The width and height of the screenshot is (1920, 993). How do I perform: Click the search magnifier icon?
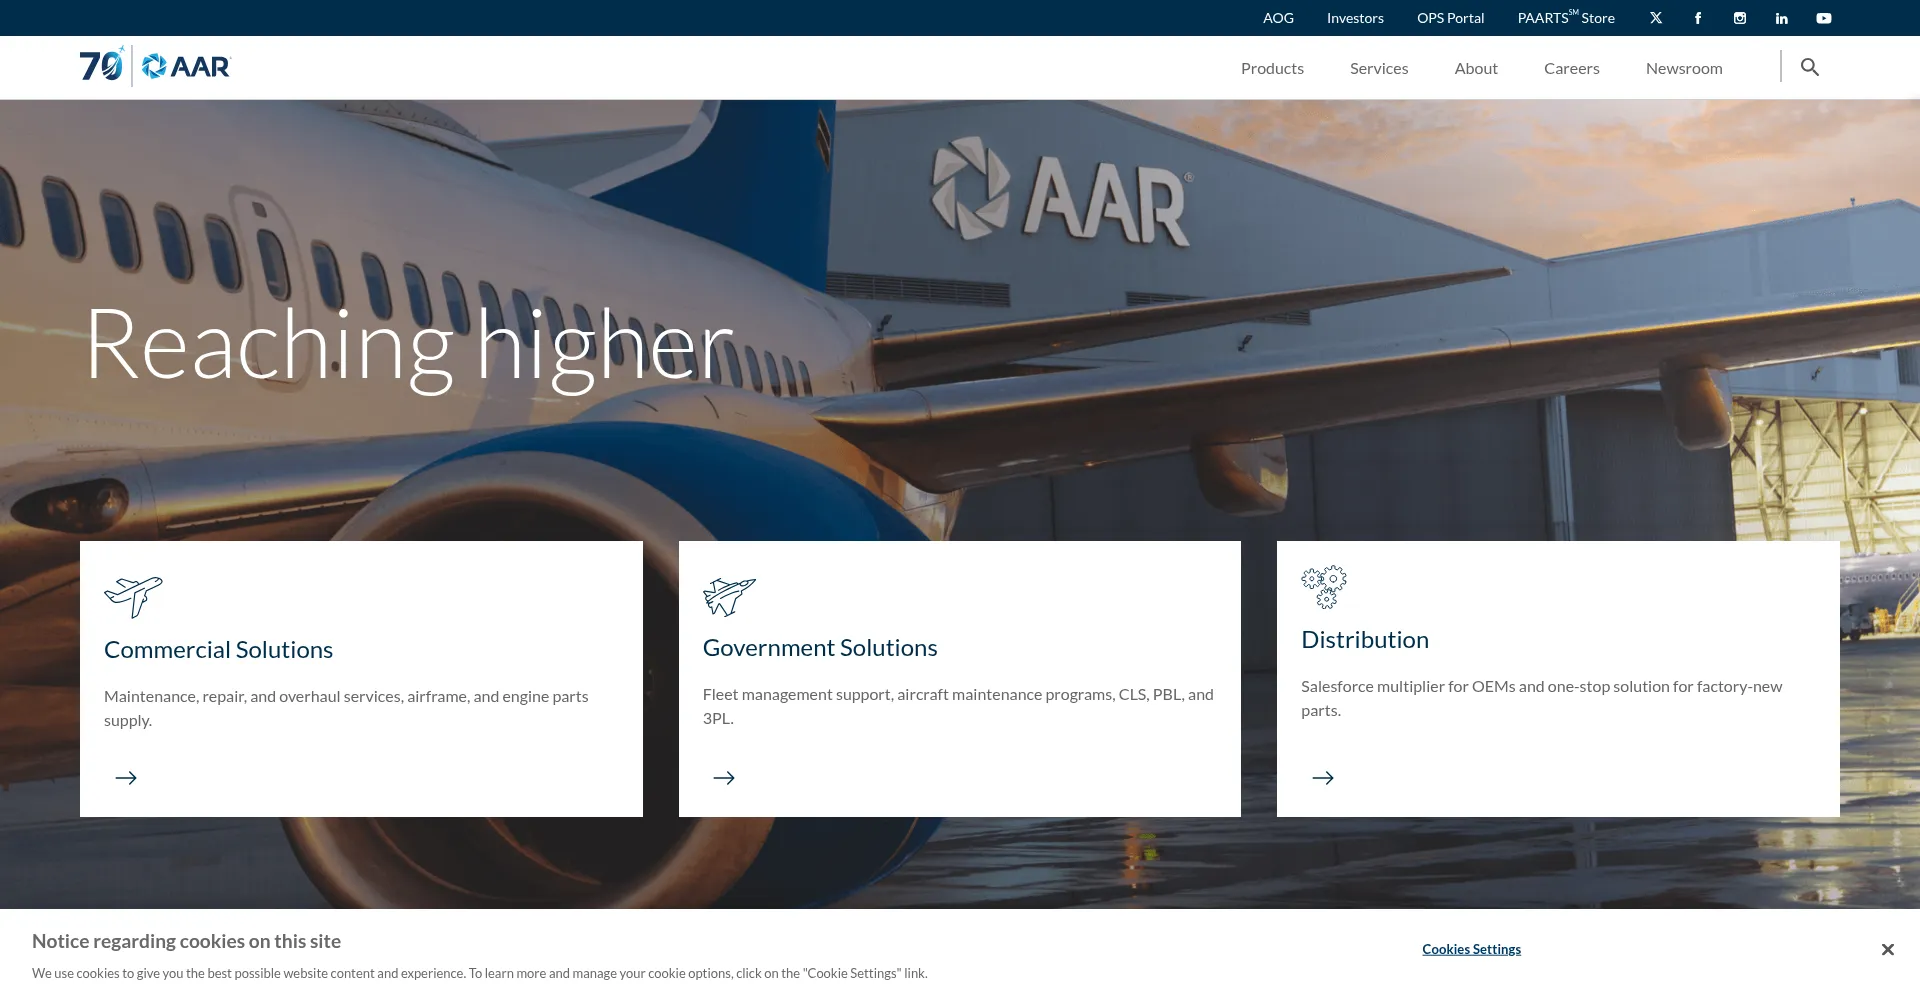tap(1810, 67)
